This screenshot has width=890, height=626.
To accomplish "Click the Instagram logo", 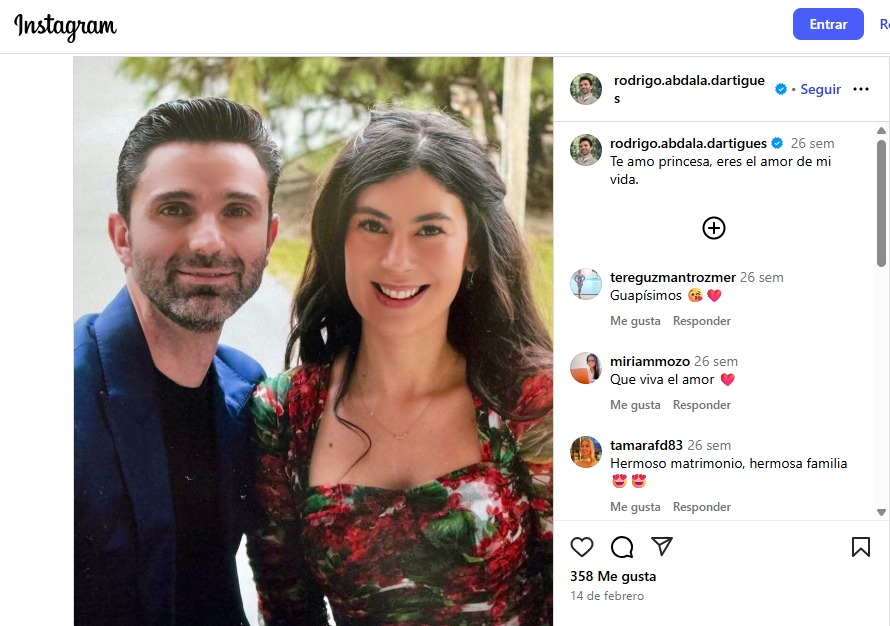I will click(x=65, y=27).
